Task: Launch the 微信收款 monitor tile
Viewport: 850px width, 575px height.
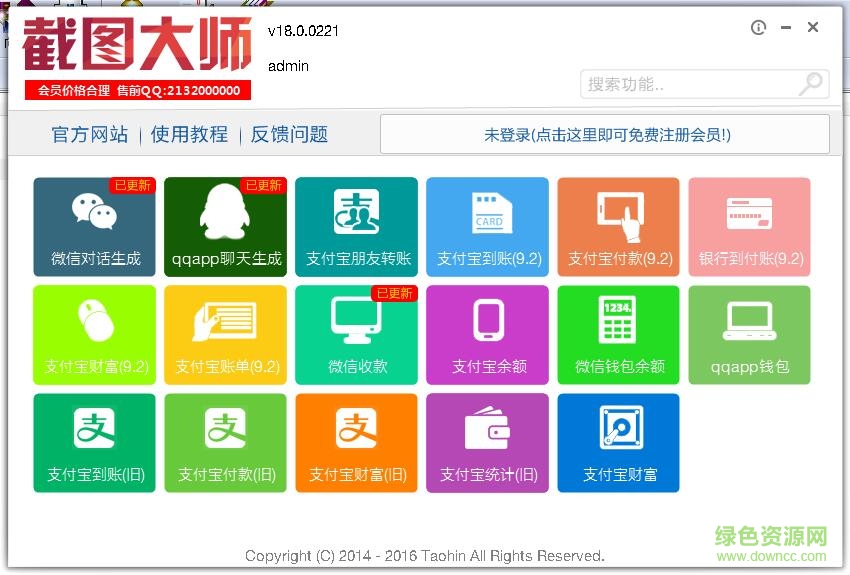Action: click(x=357, y=335)
